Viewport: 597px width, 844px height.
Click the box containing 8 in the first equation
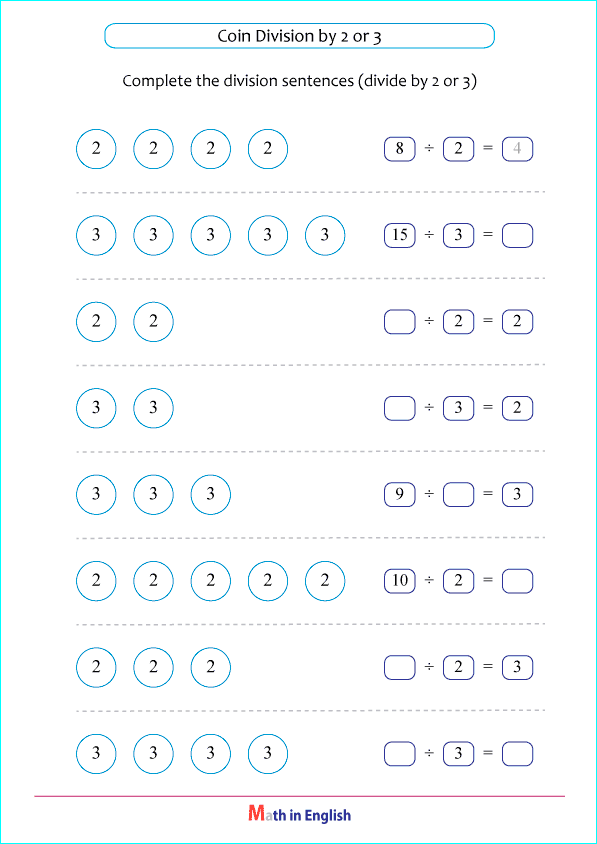point(399,149)
